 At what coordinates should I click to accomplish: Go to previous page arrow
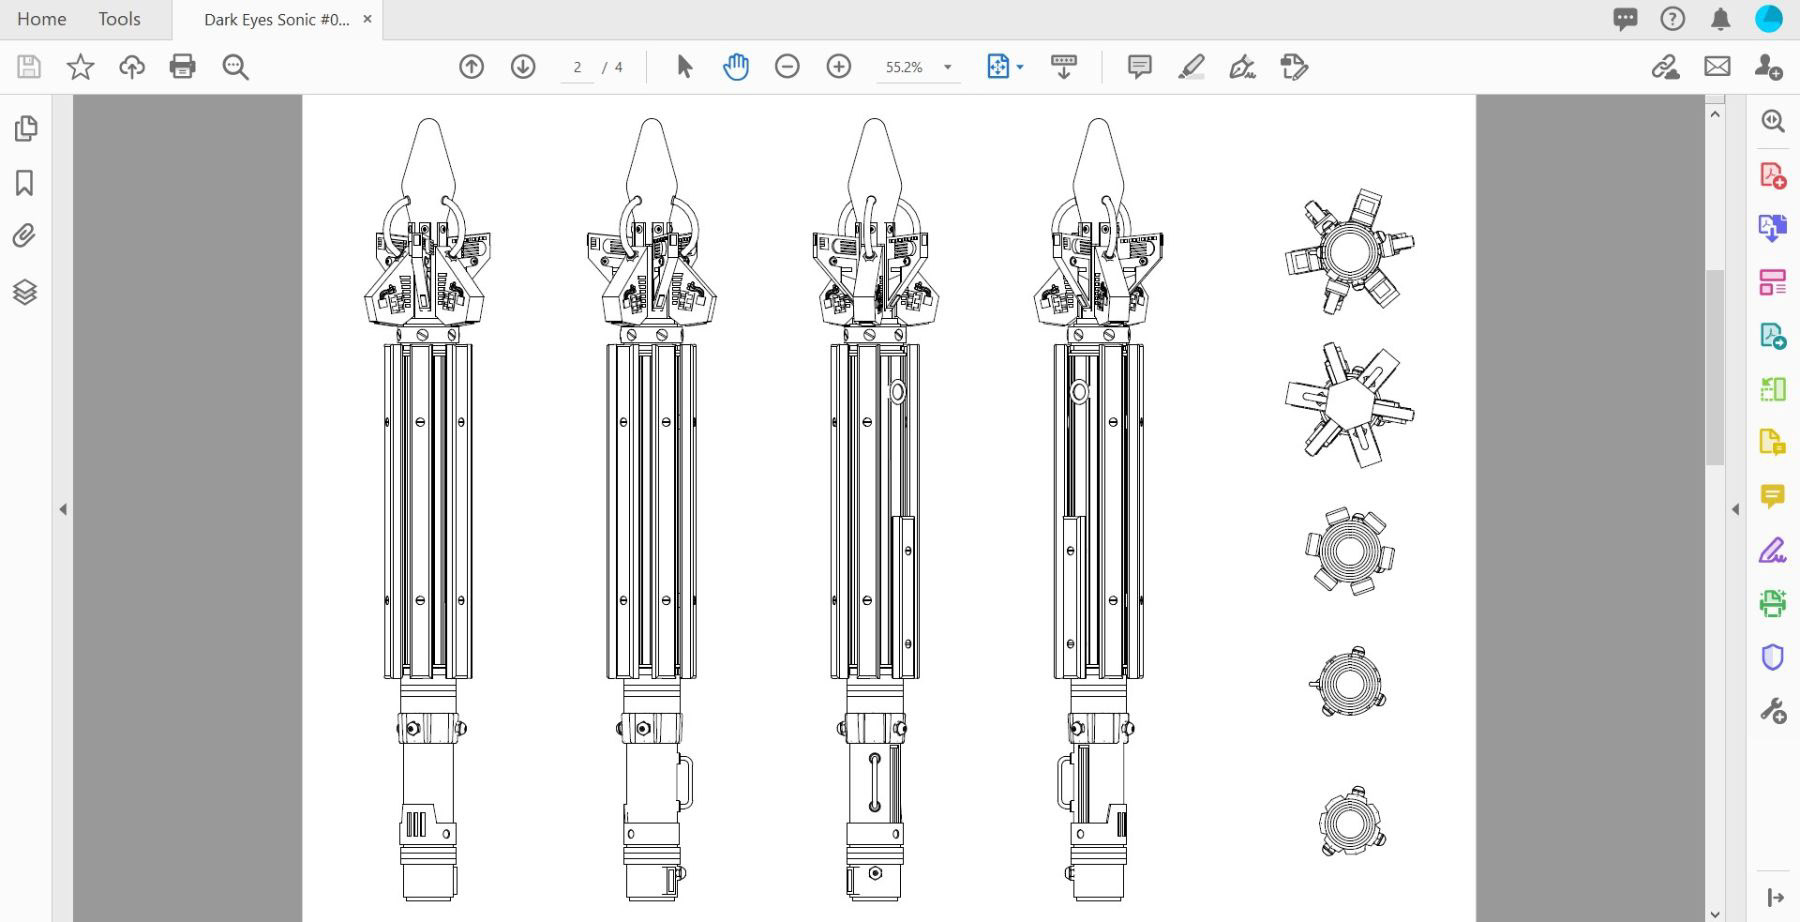coord(471,67)
